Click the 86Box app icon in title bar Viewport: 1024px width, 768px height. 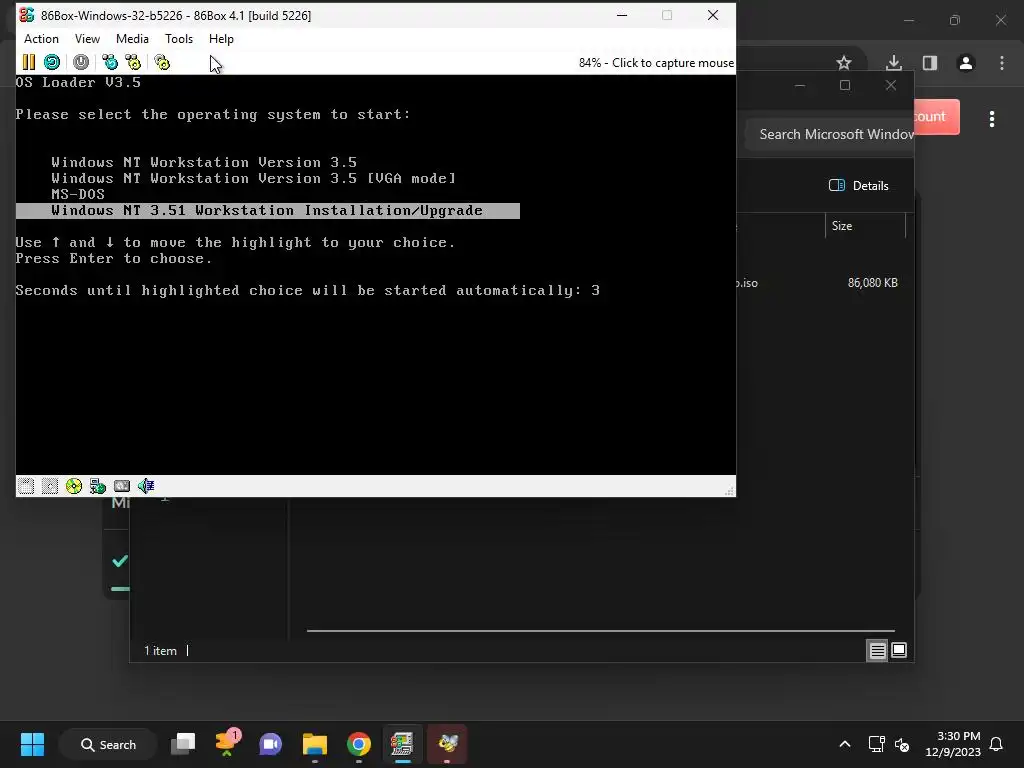pos(27,15)
